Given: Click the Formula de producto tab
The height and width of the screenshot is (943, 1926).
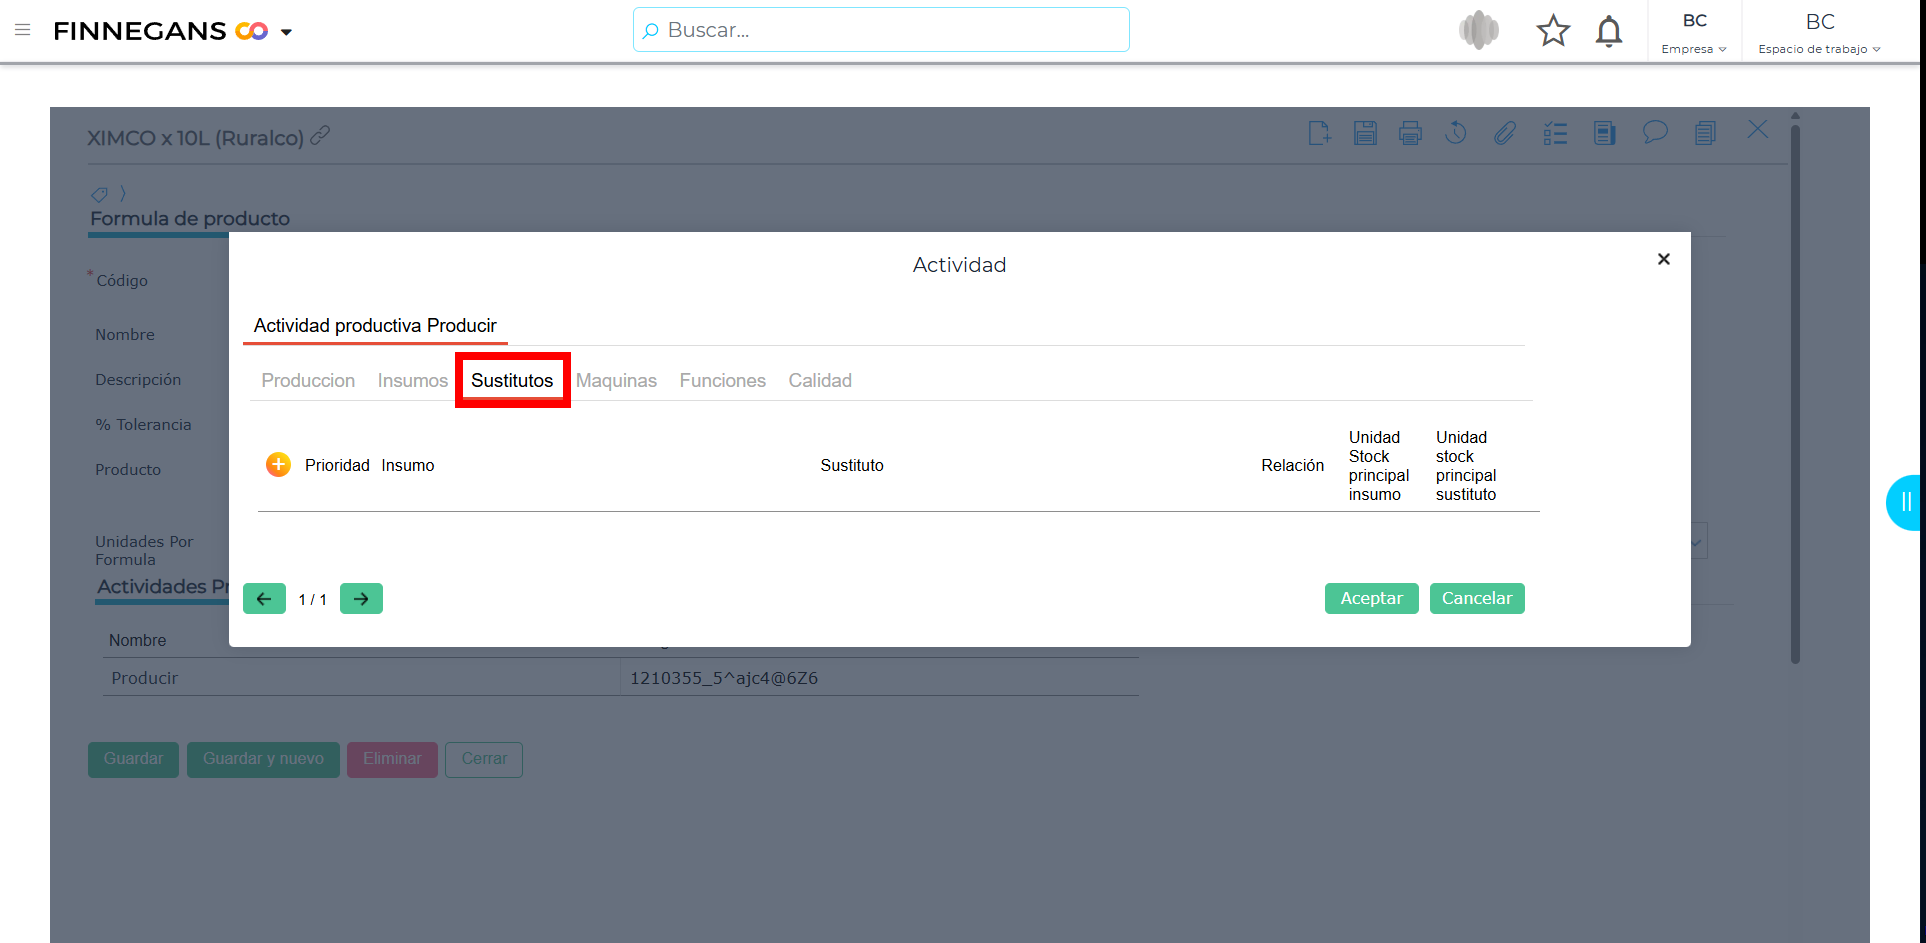Looking at the screenshot, I should (x=190, y=219).
